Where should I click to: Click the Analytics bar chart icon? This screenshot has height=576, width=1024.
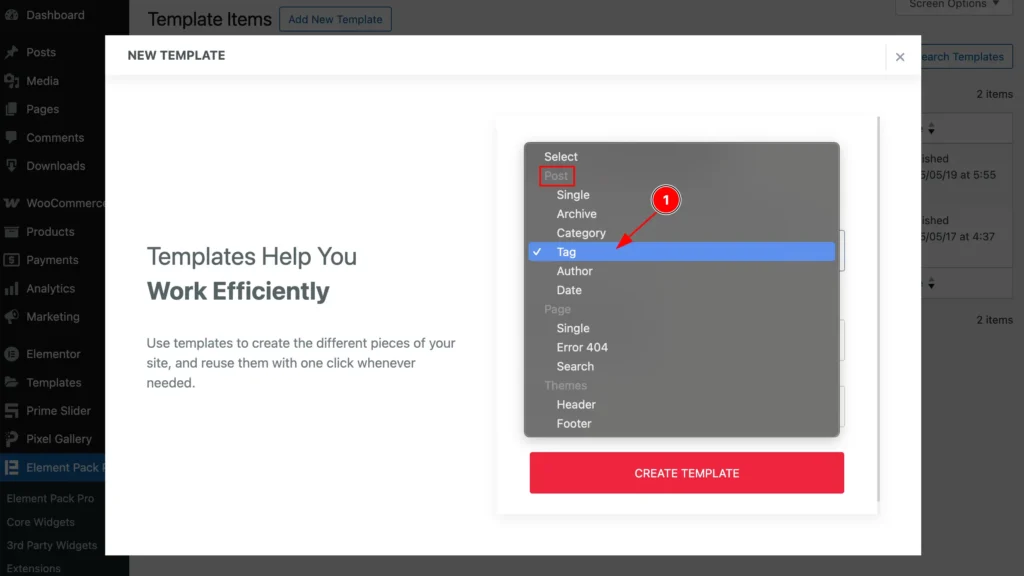(12, 288)
